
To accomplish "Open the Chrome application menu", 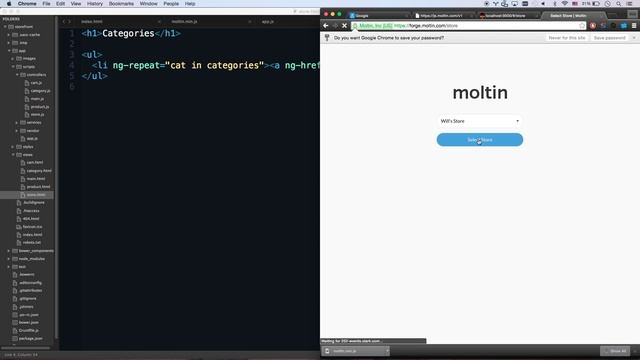I will point(27,4).
